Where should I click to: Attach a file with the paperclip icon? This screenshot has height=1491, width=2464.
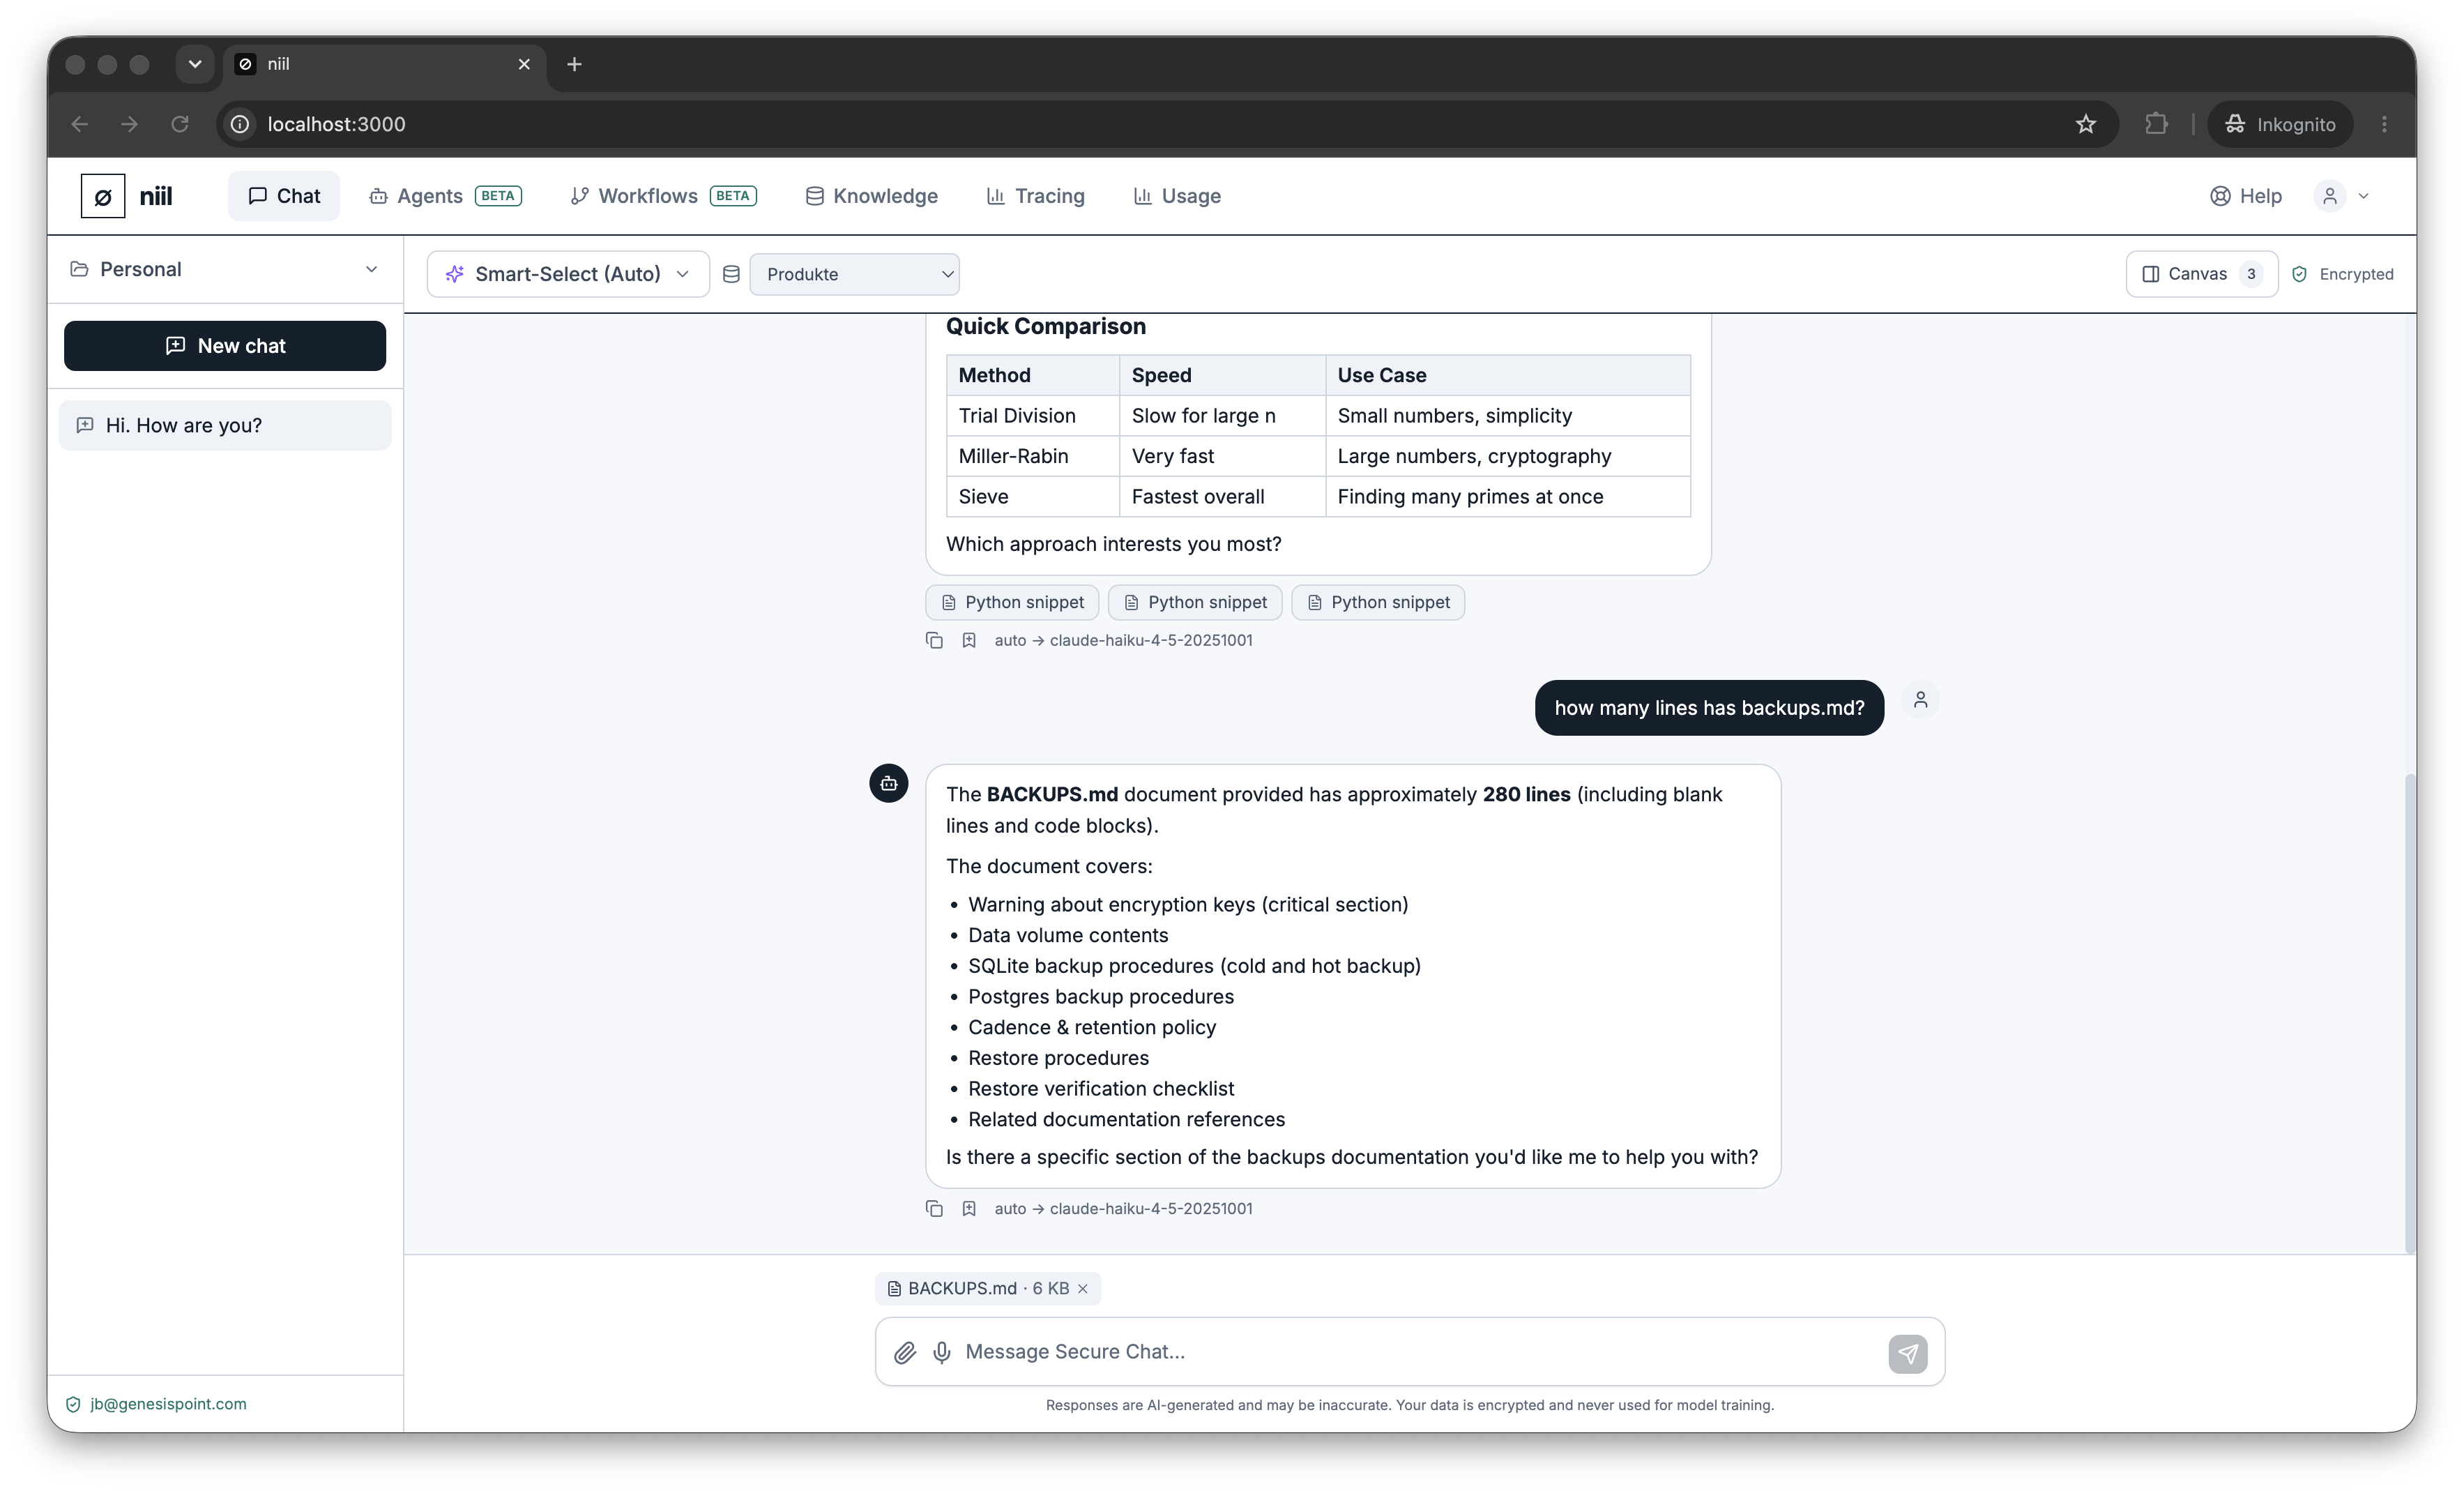pyautogui.click(x=904, y=1352)
